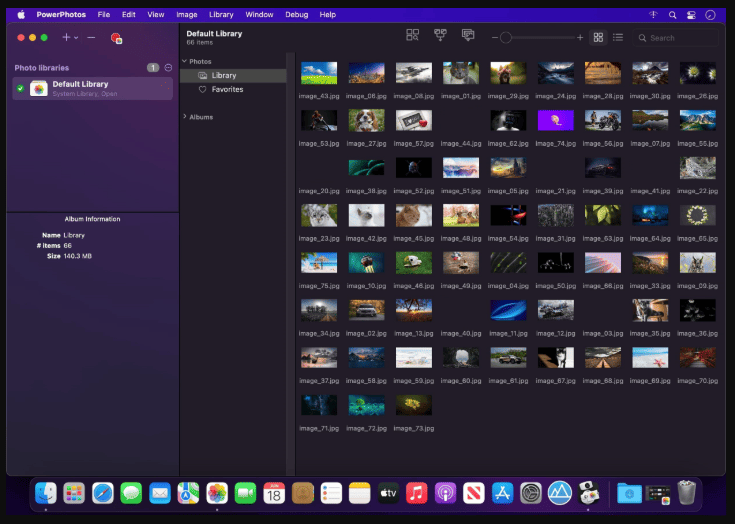
Task: Open the Debug menu
Action: 297,15
